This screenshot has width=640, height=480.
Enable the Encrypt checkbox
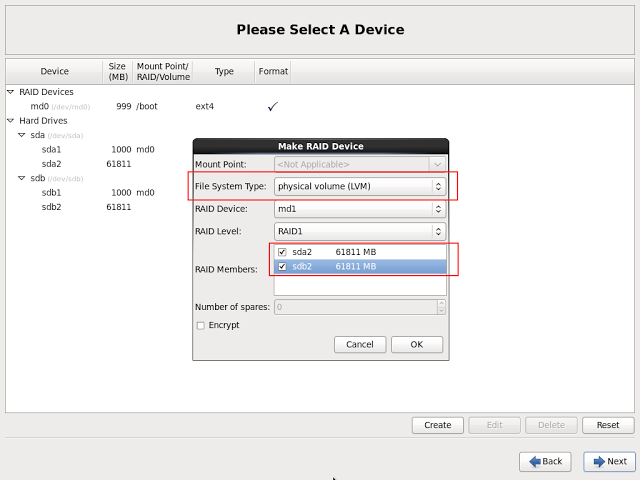pos(201,325)
